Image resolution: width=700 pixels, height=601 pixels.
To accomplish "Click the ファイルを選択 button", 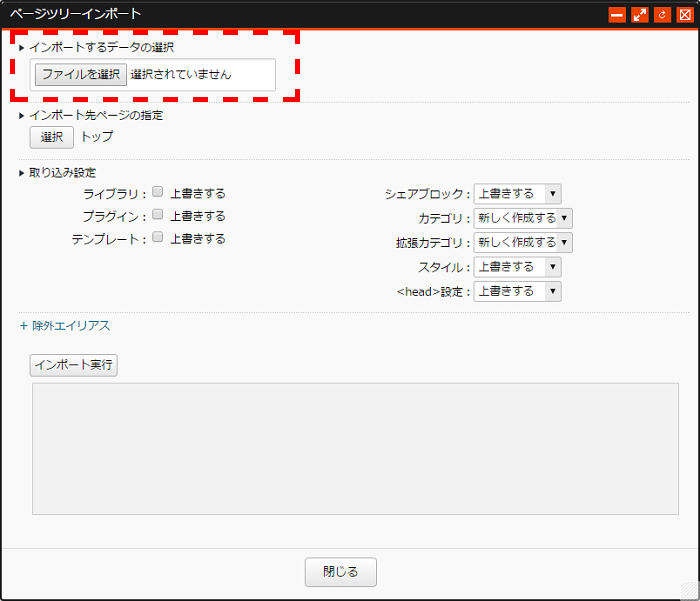I will (x=81, y=74).
